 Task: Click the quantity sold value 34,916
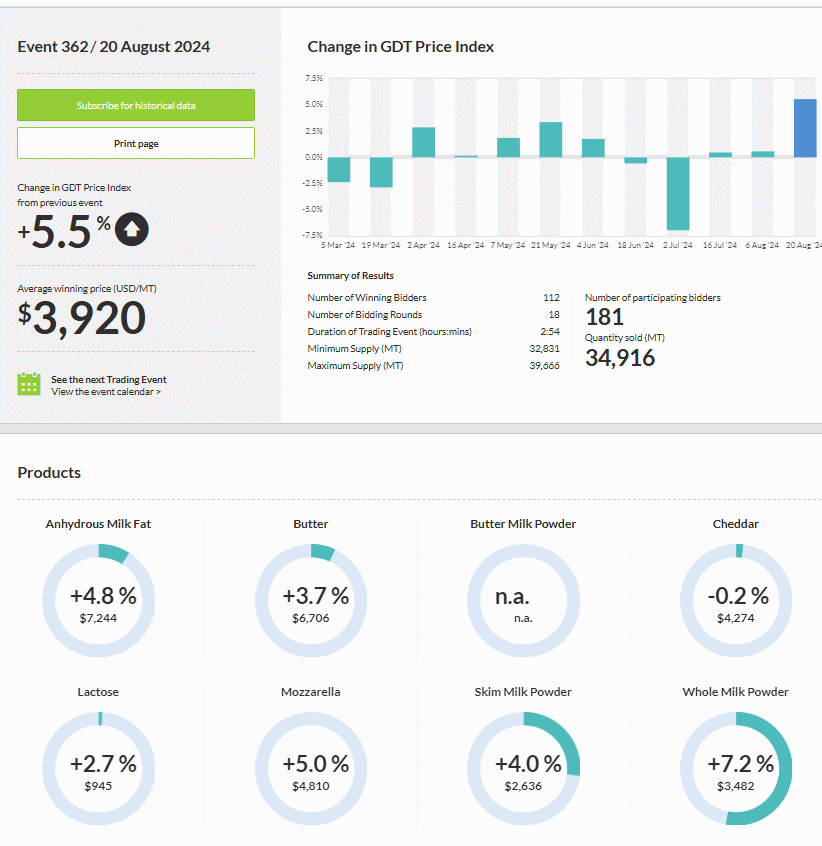tap(620, 358)
